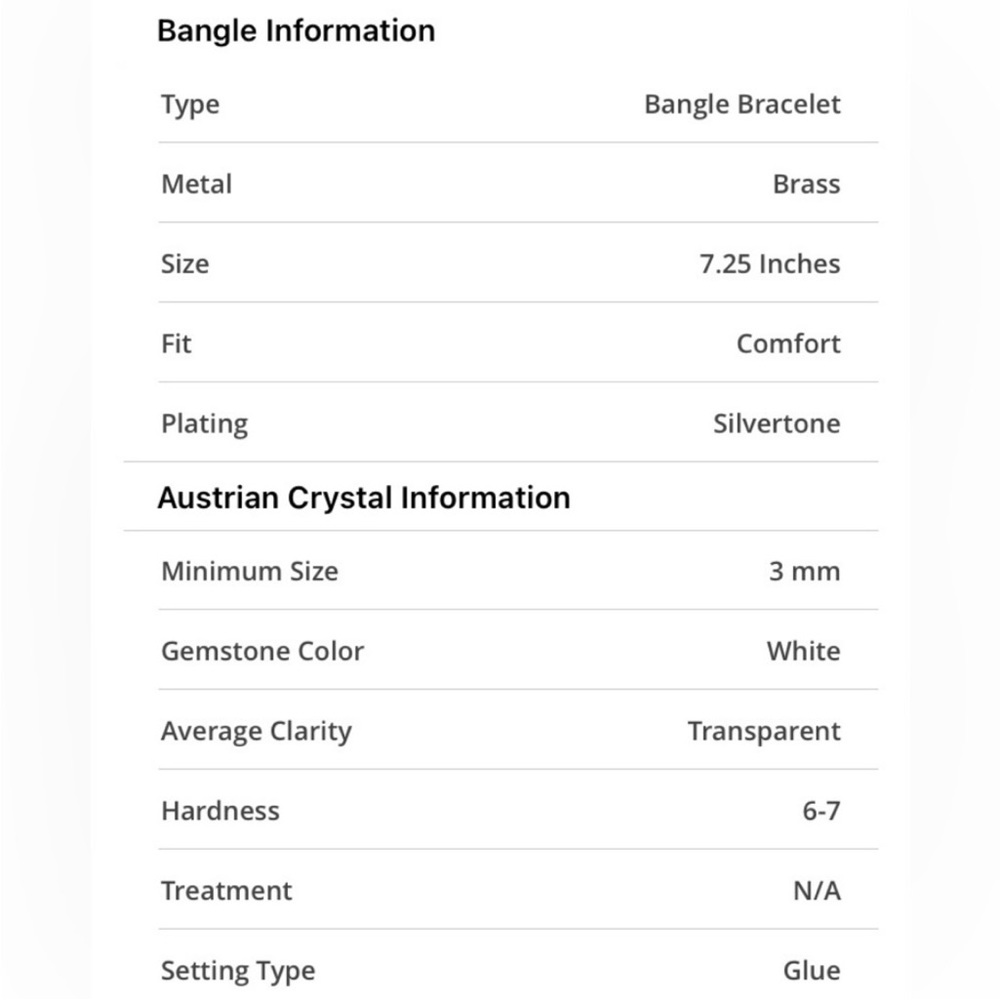1000x1000 pixels.
Task: Select the Minimum Size label
Action: coord(249,571)
